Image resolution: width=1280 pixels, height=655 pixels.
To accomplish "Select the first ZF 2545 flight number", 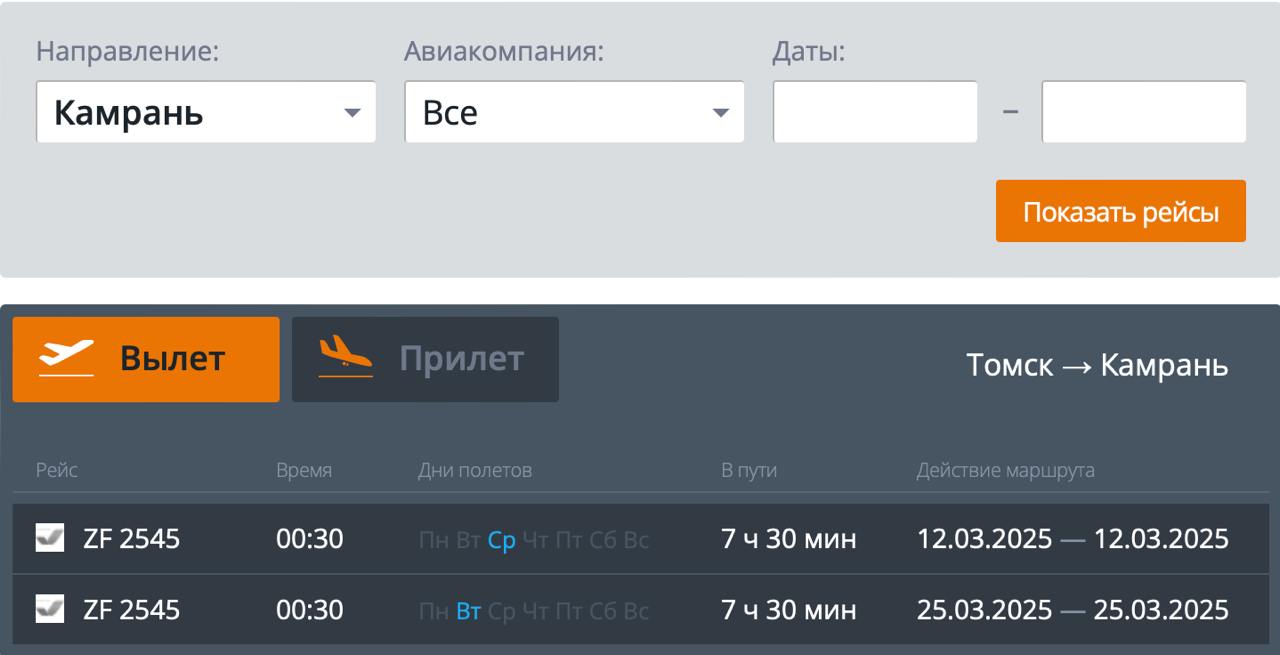I will 131,539.
